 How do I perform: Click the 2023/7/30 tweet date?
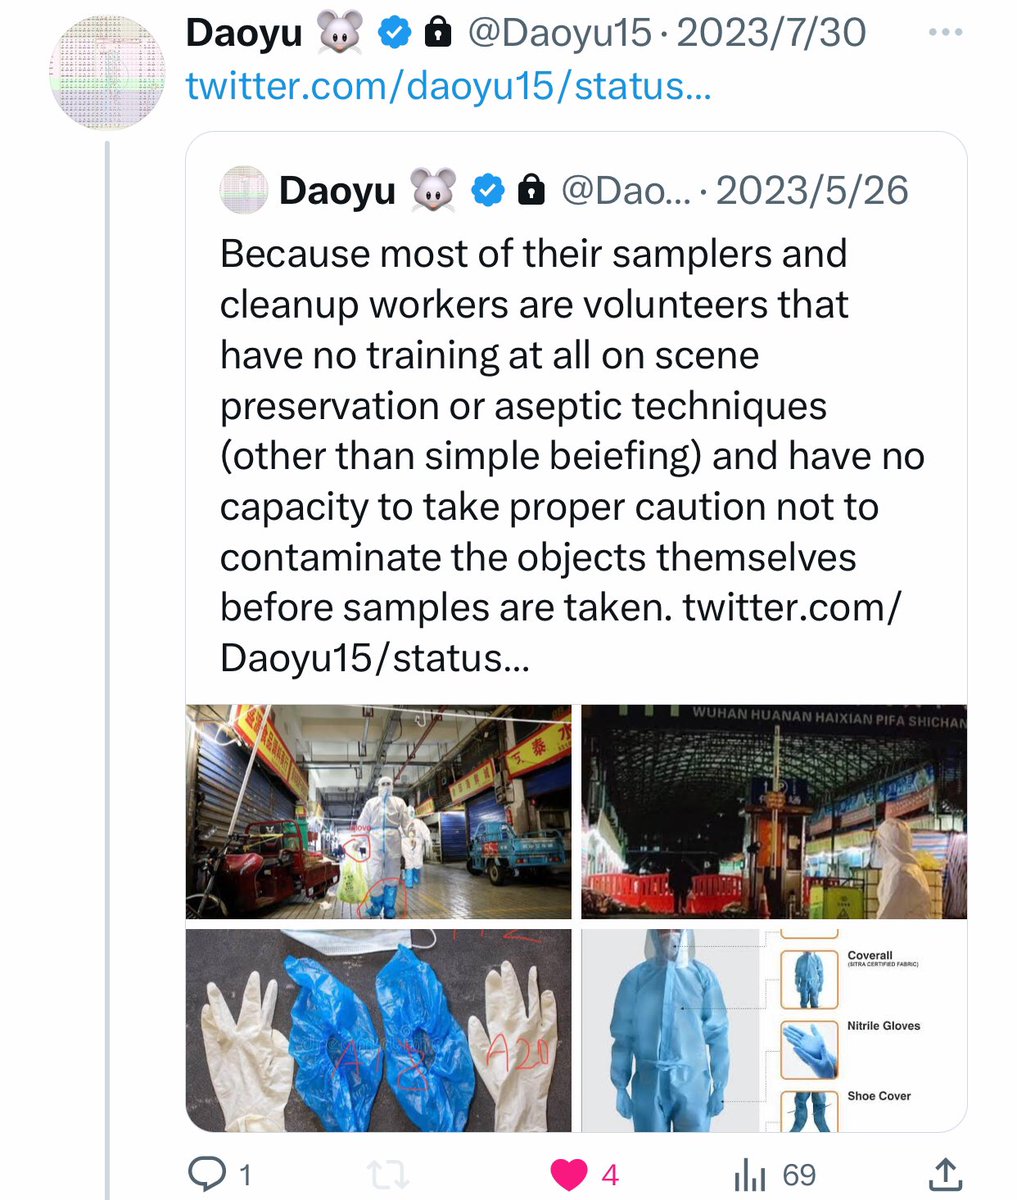point(772,34)
